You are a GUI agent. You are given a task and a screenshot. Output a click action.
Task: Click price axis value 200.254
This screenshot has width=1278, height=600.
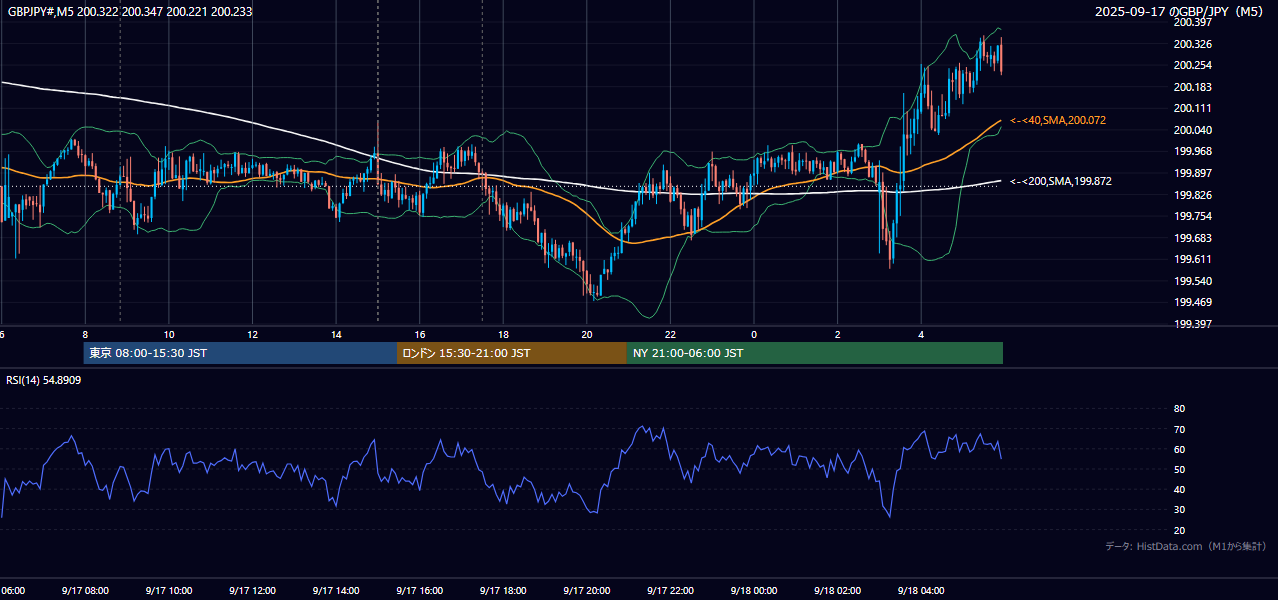[1191, 65]
